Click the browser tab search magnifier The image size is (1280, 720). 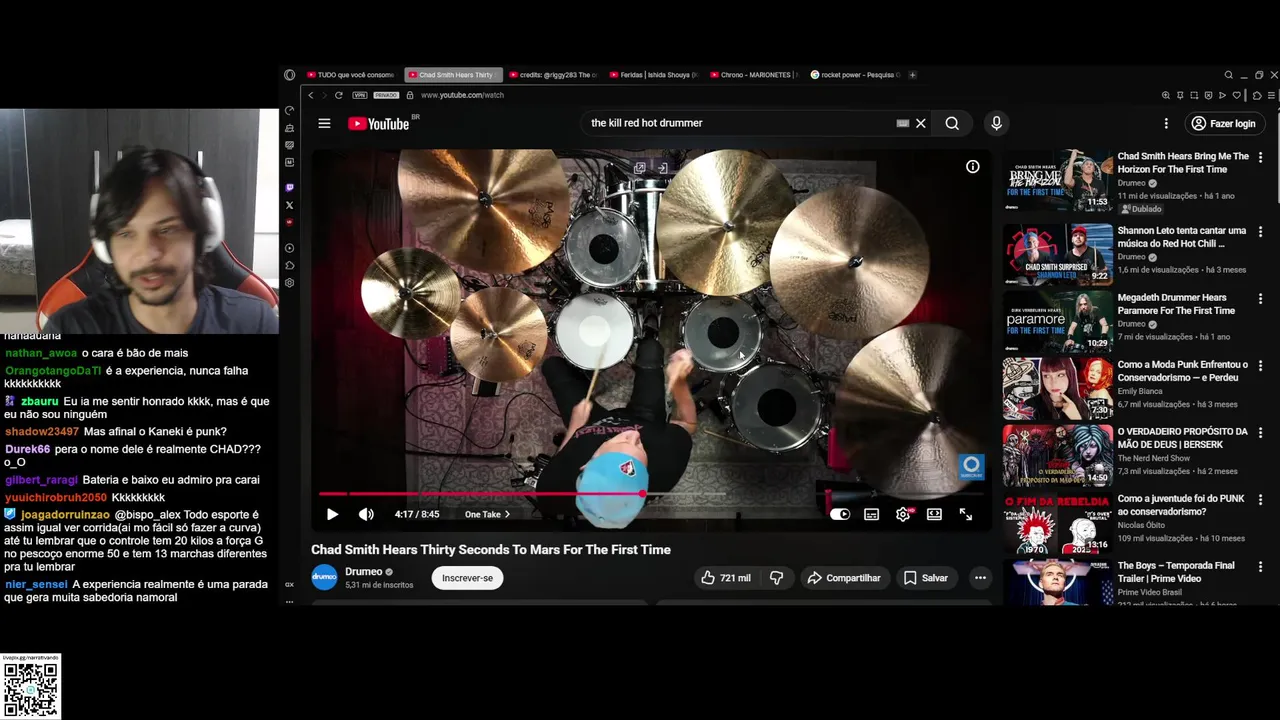[x=1229, y=75]
